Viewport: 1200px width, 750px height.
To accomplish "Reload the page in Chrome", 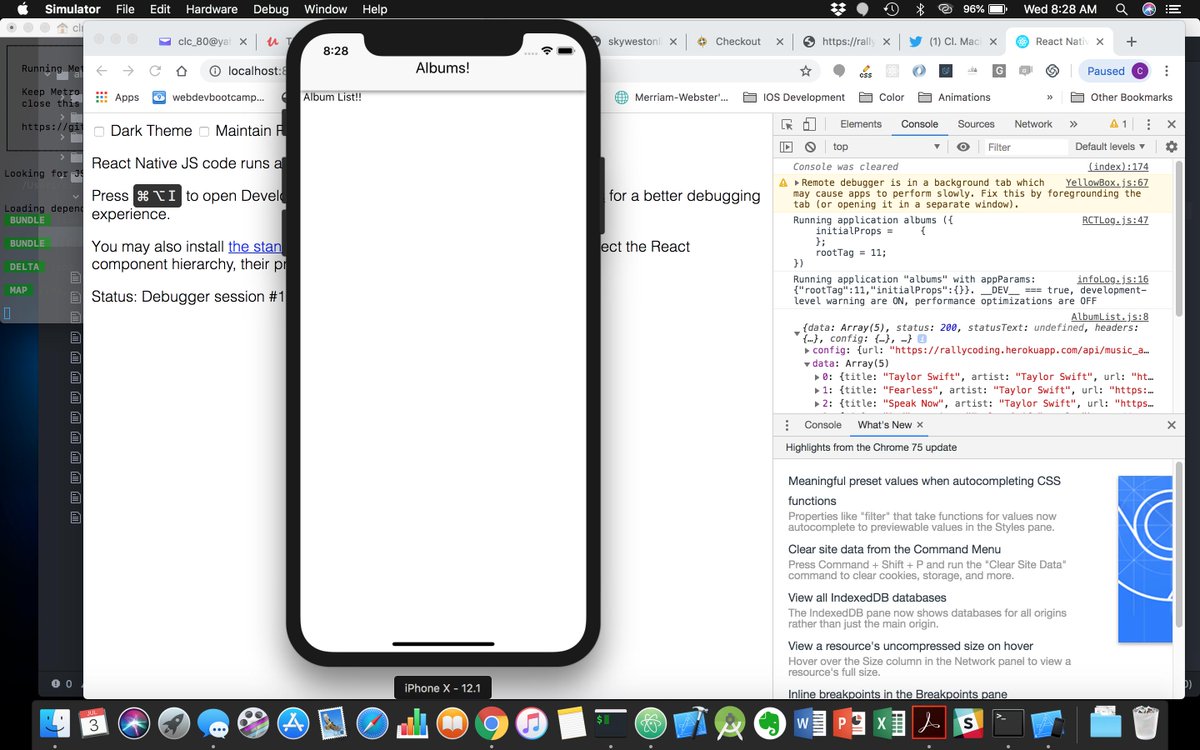I will (155, 71).
